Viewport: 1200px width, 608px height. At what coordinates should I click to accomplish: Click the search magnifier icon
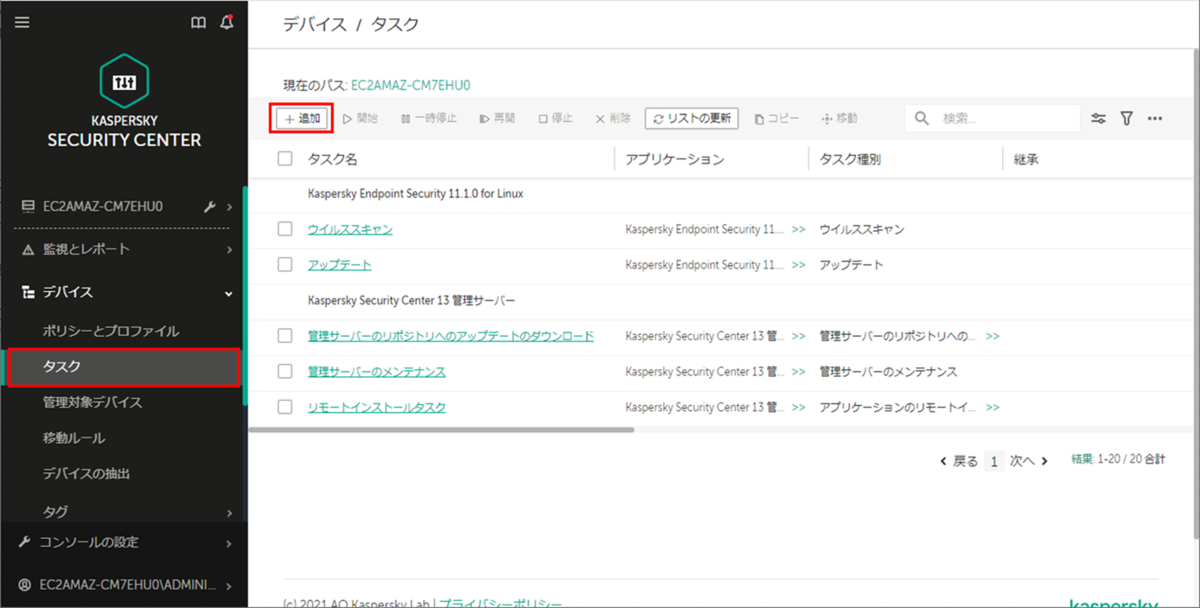tap(922, 118)
